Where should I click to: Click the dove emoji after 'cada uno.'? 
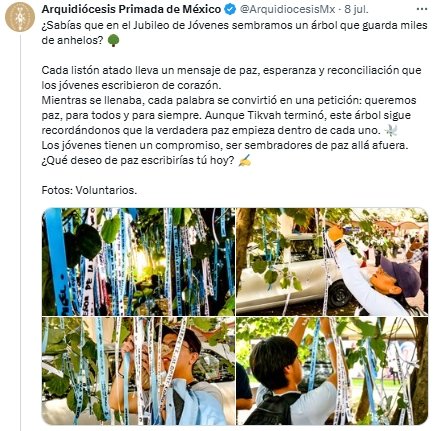pos(391,130)
